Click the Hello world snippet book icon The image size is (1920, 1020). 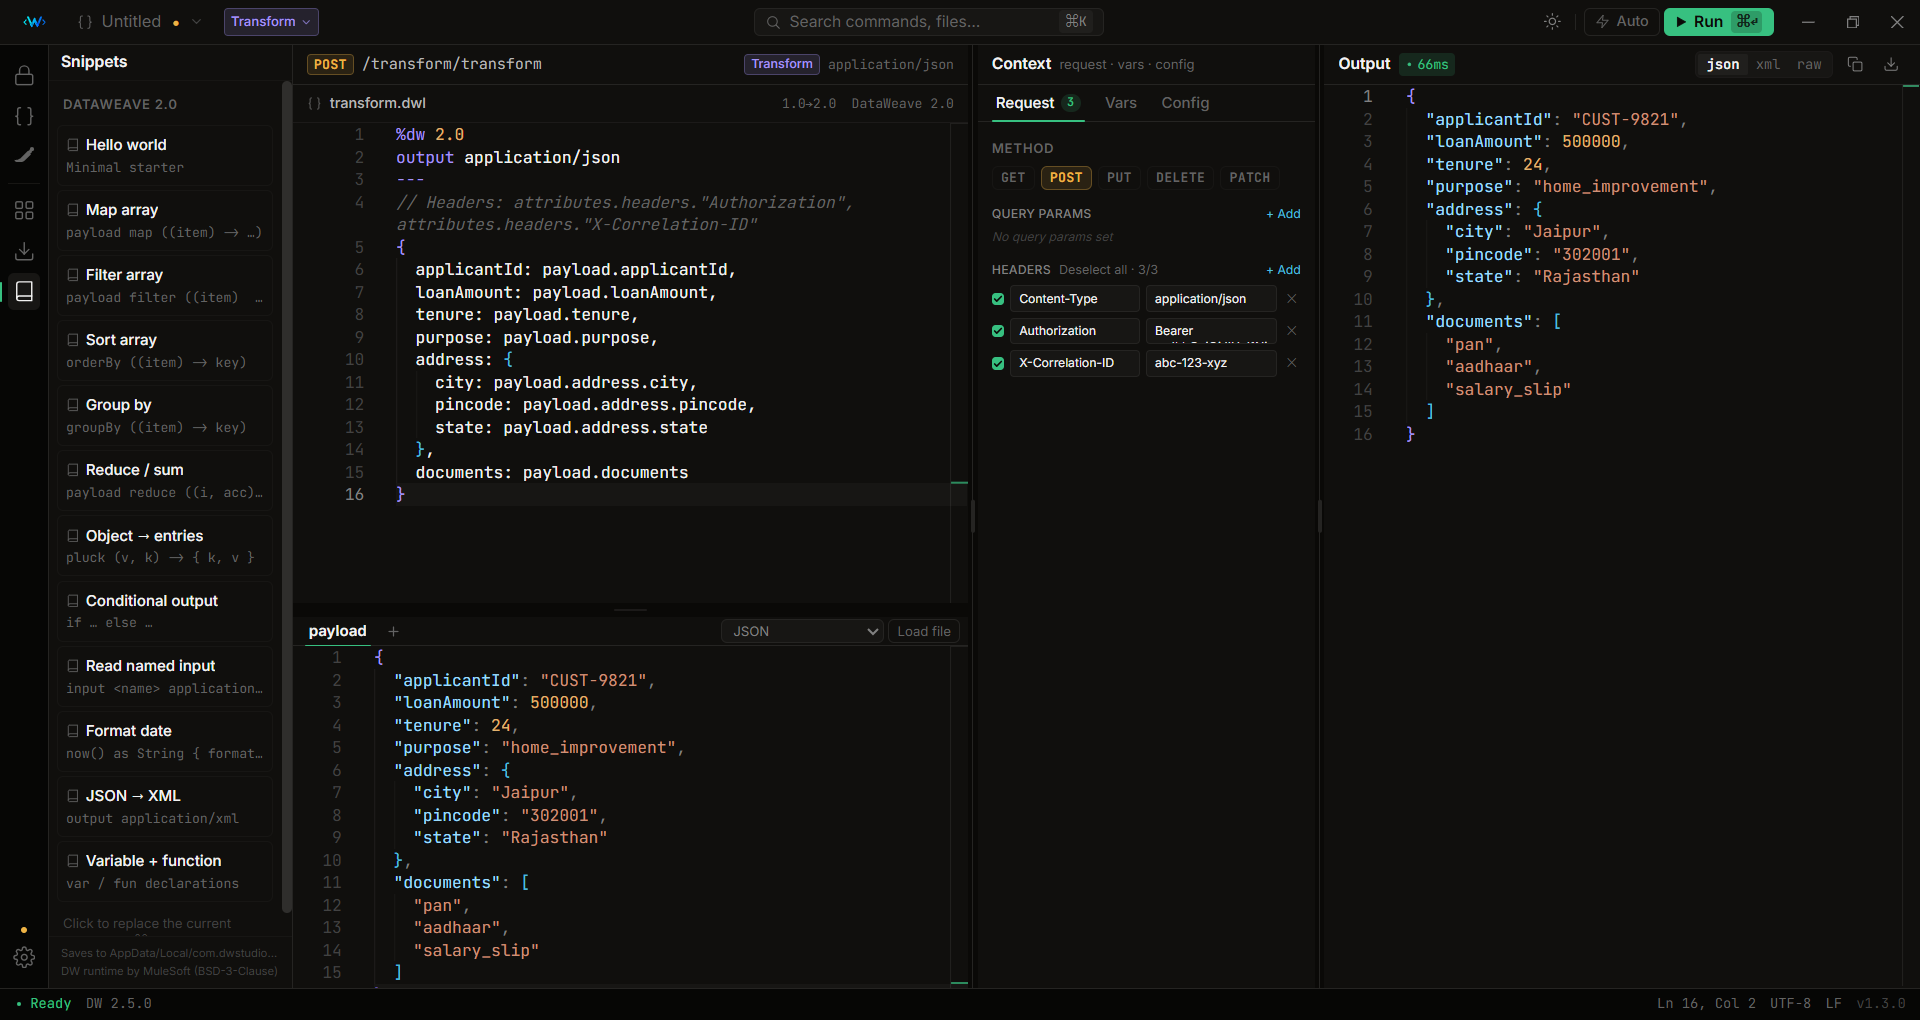coord(73,145)
